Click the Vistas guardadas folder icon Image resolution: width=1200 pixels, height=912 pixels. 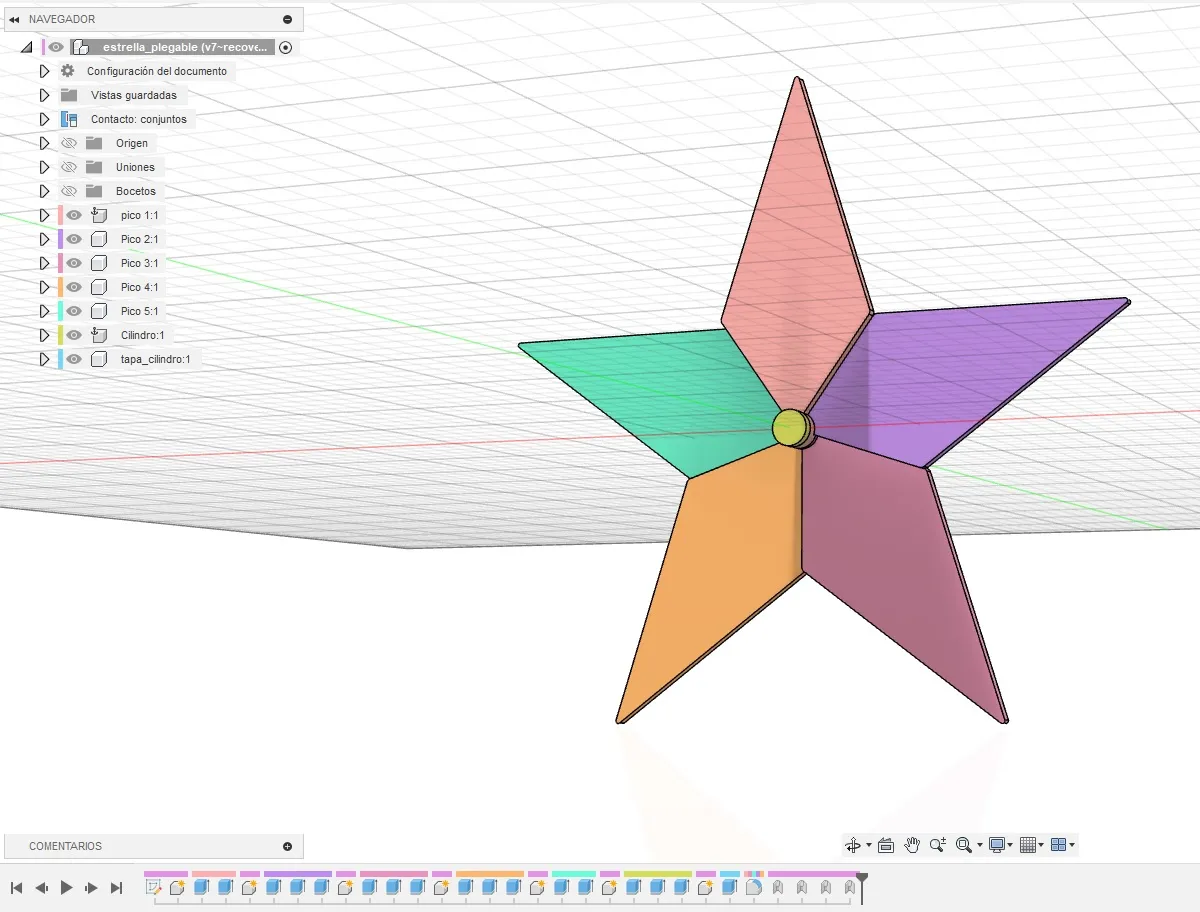(x=69, y=95)
